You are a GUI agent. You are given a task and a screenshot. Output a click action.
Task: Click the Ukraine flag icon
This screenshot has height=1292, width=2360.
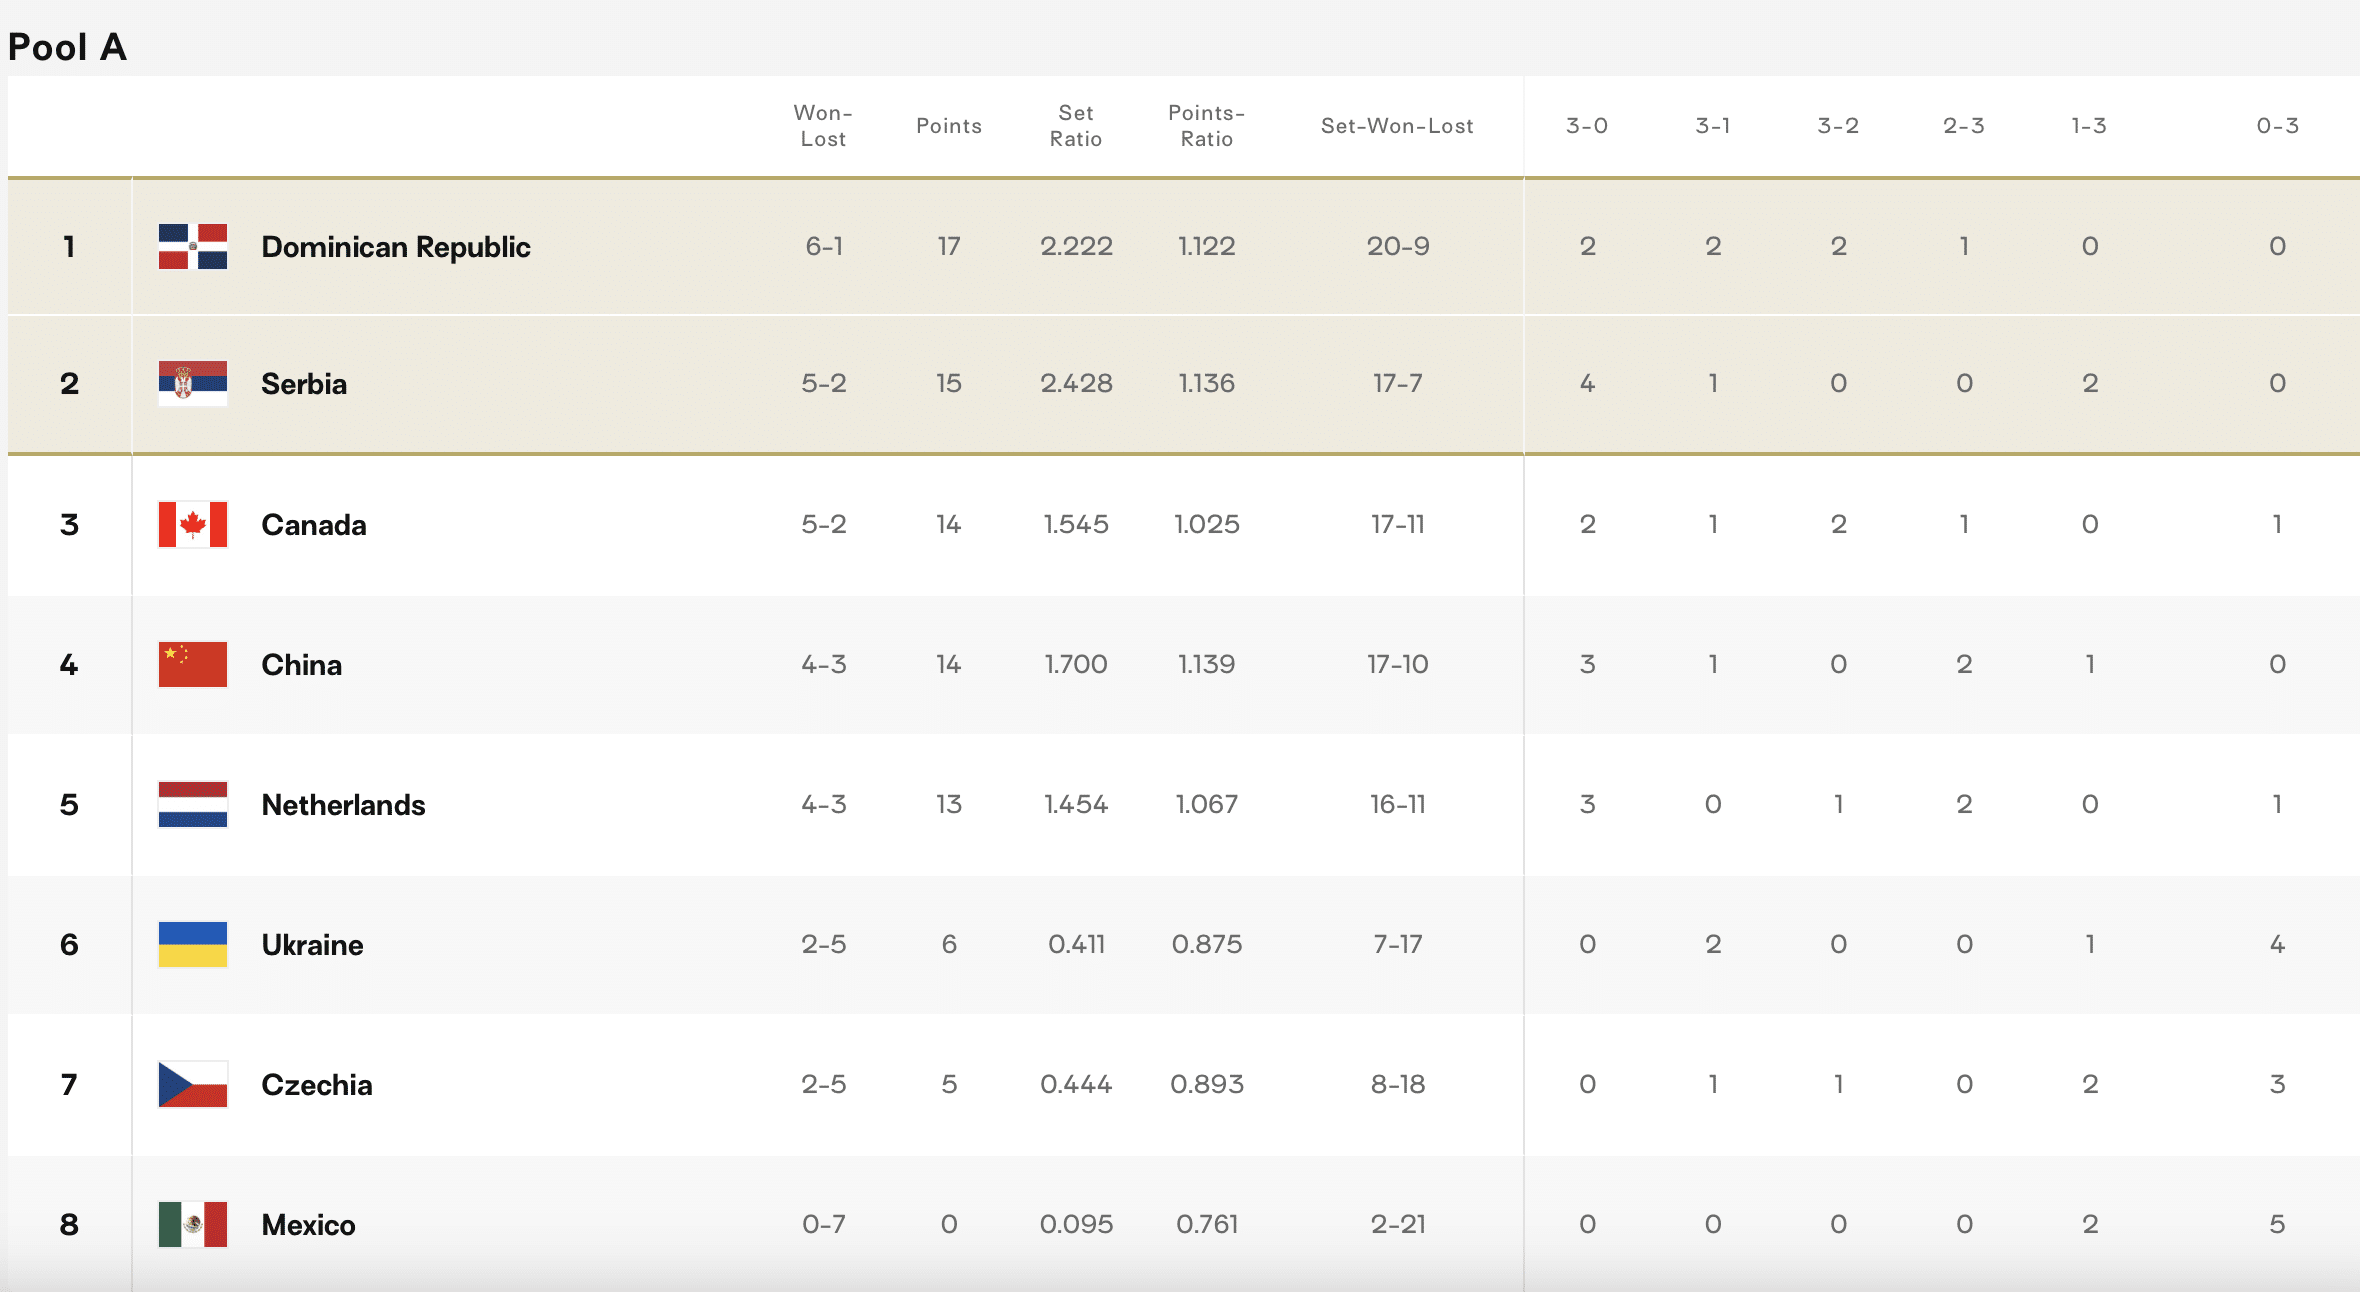(193, 945)
